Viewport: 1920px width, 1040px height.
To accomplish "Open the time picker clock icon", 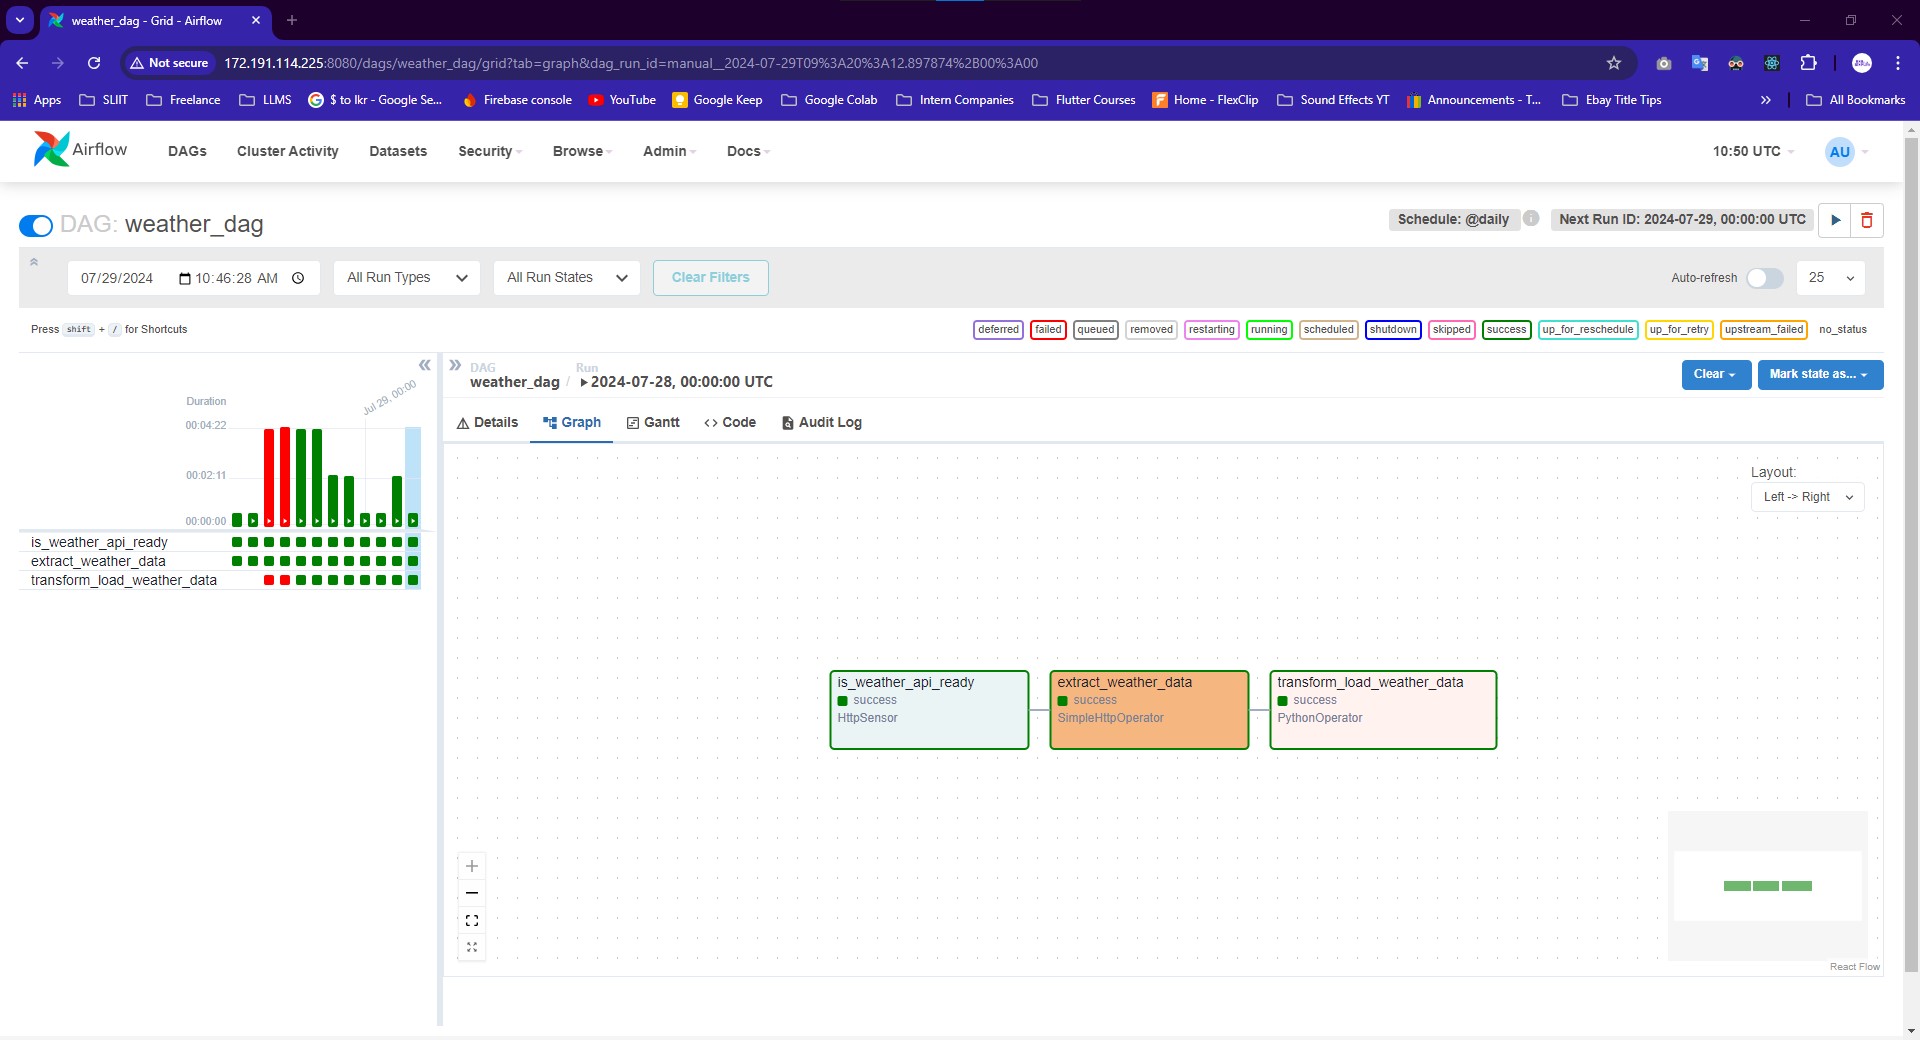I will 298,278.
